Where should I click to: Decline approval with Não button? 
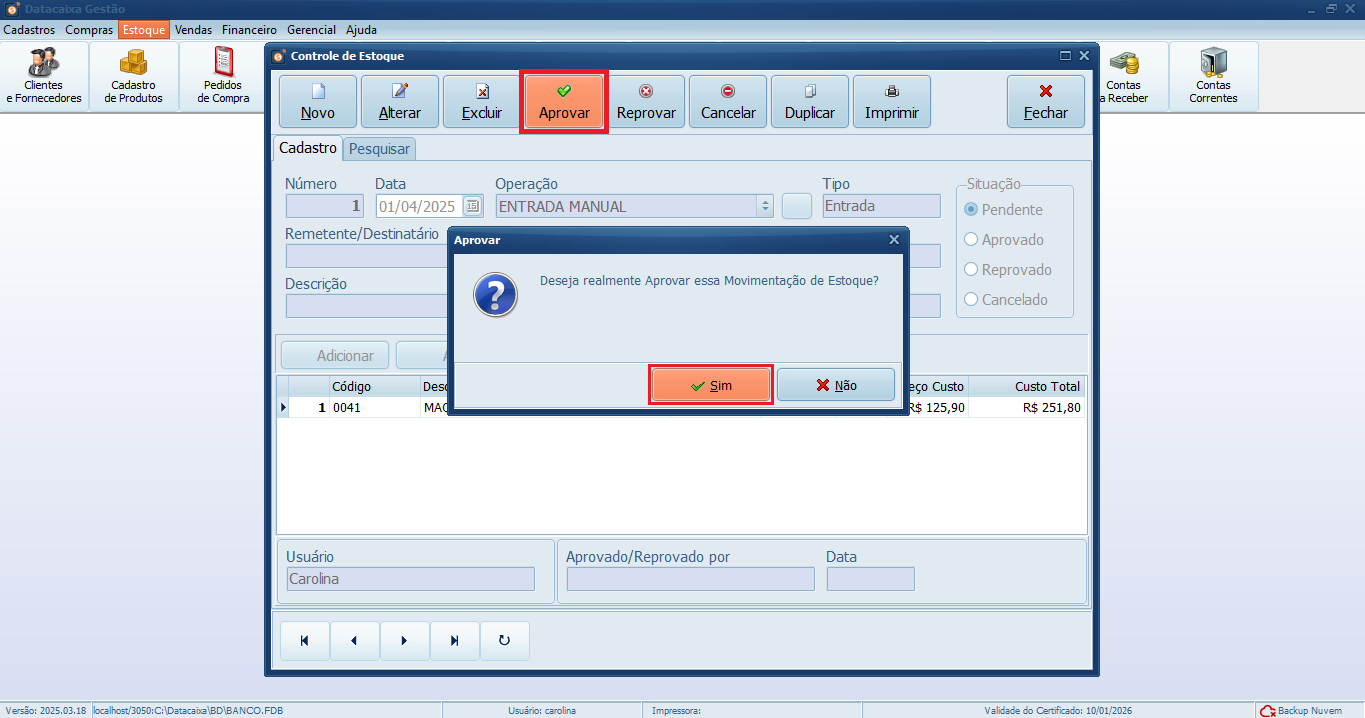click(836, 385)
